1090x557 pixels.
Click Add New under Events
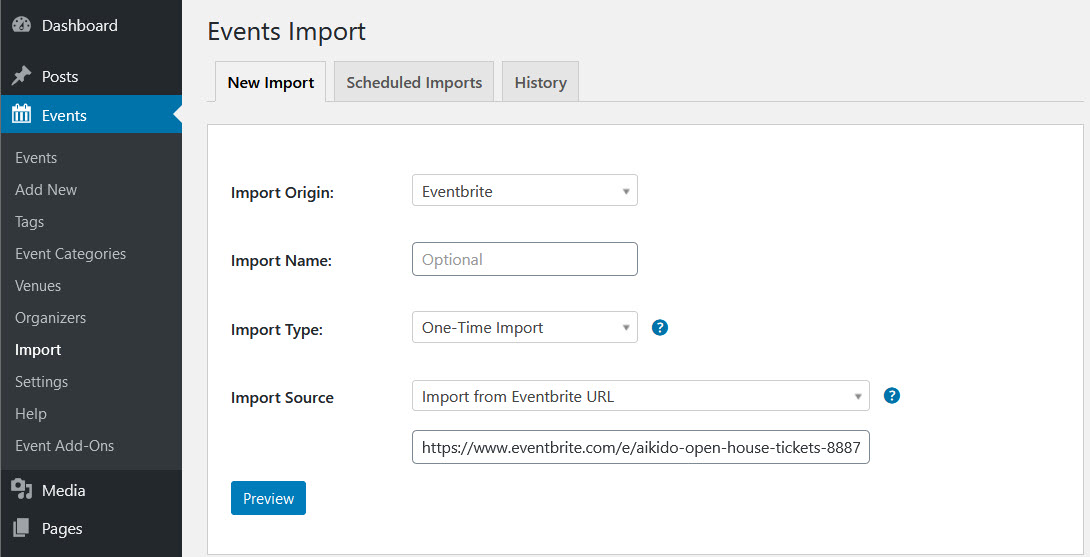(x=46, y=190)
